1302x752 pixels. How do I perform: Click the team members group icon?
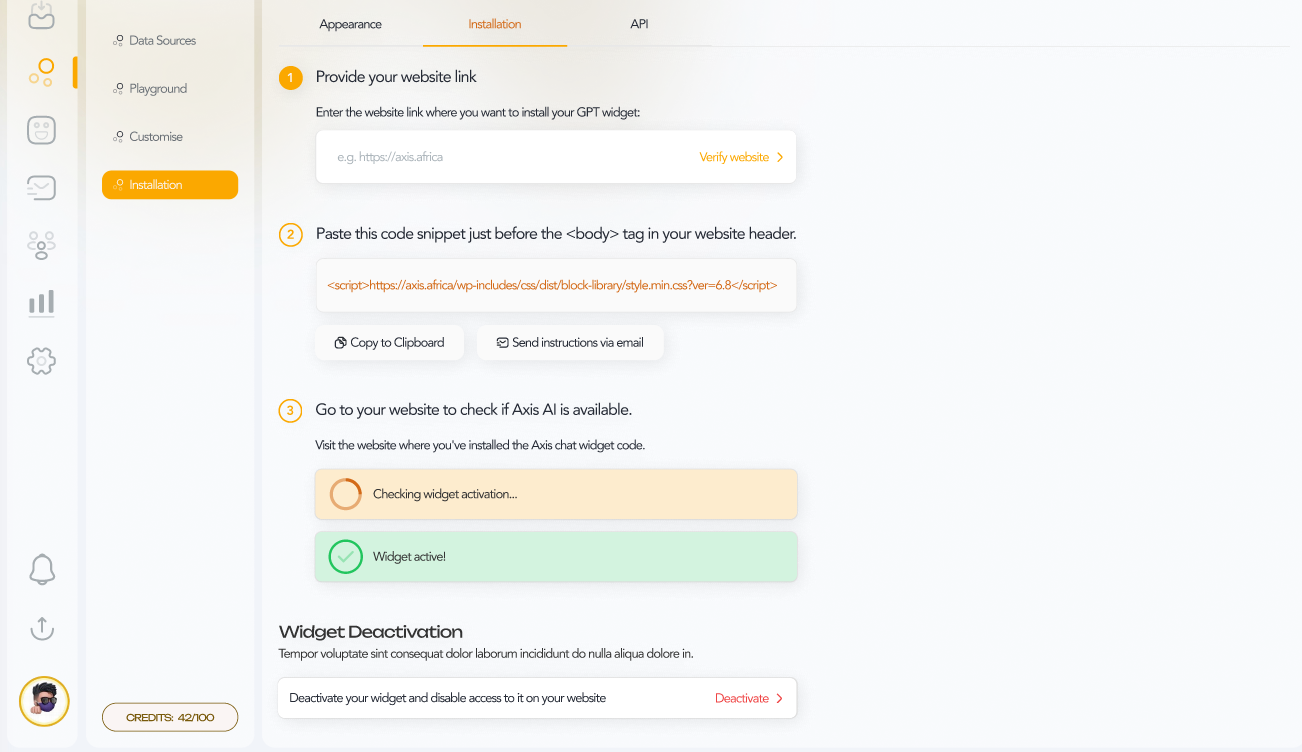pyautogui.click(x=41, y=245)
